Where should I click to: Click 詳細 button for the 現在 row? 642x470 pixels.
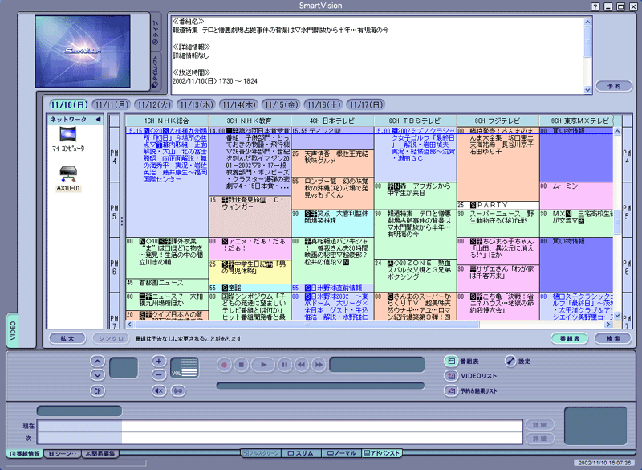click(x=540, y=425)
